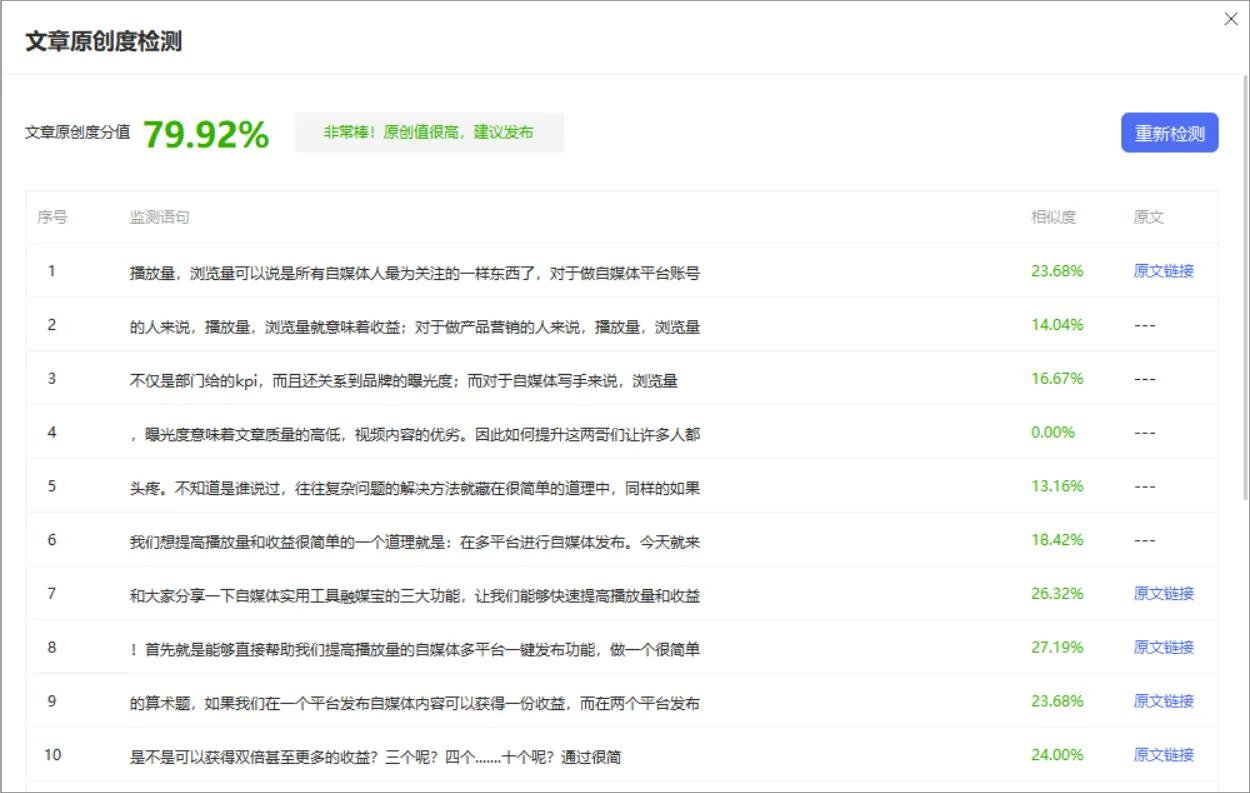Image resolution: width=1250 pixels, height=793 pixels.
Task: Click the 26.32% similarity value in row 7
Action: click(1058, 593)
